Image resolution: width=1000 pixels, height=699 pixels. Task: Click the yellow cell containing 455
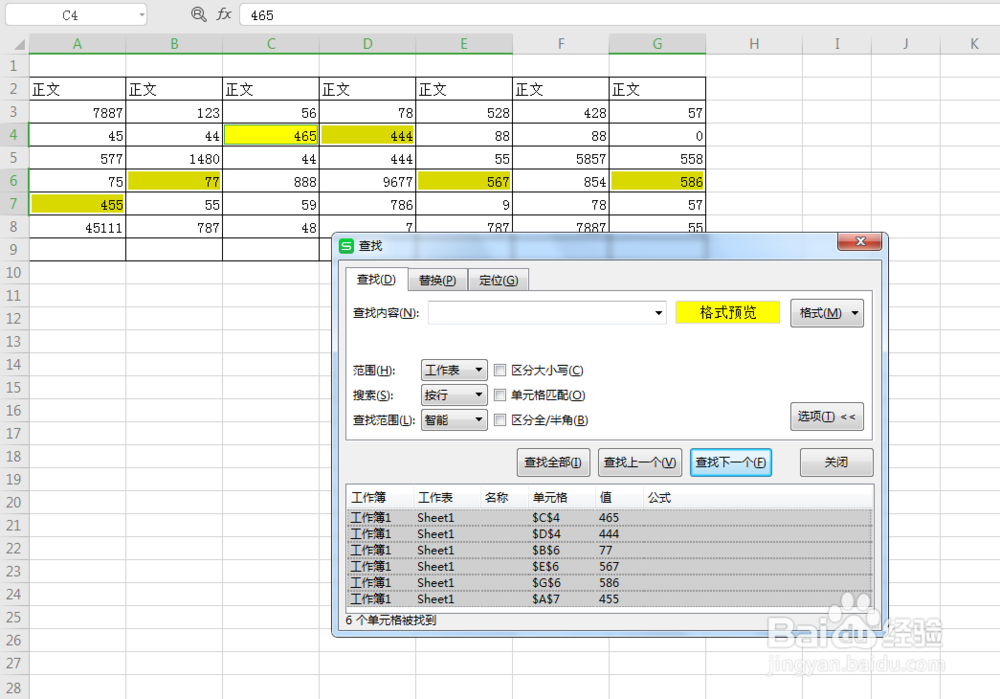(77, 204)
